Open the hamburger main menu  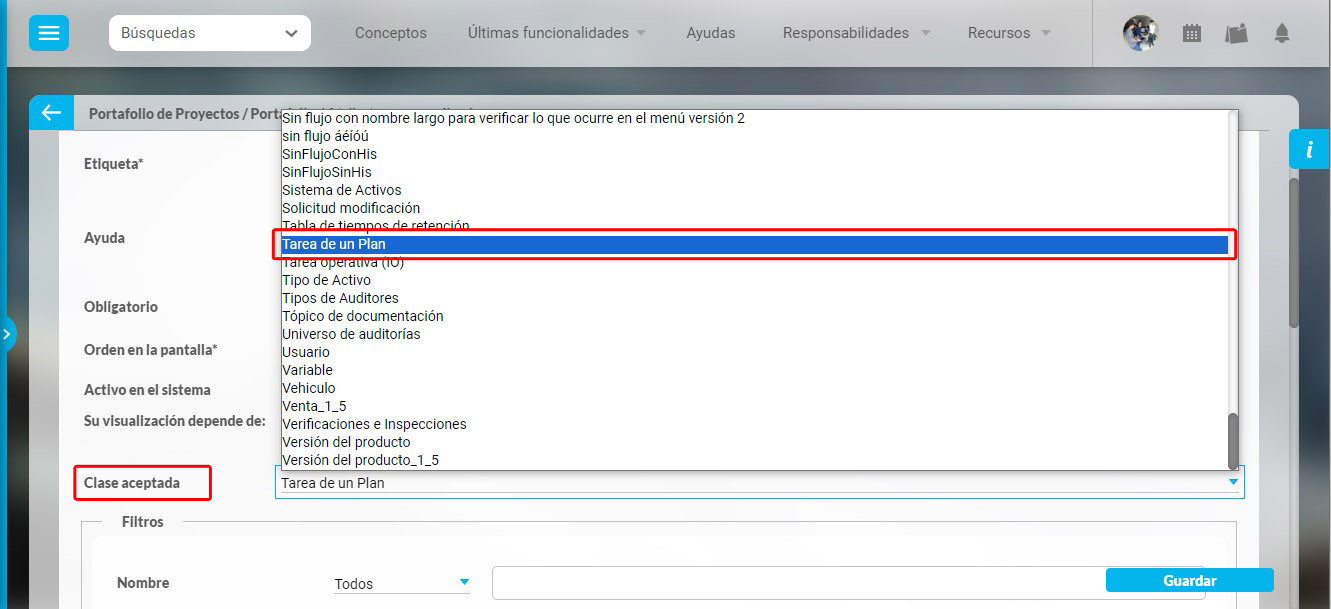pos(48,33)
